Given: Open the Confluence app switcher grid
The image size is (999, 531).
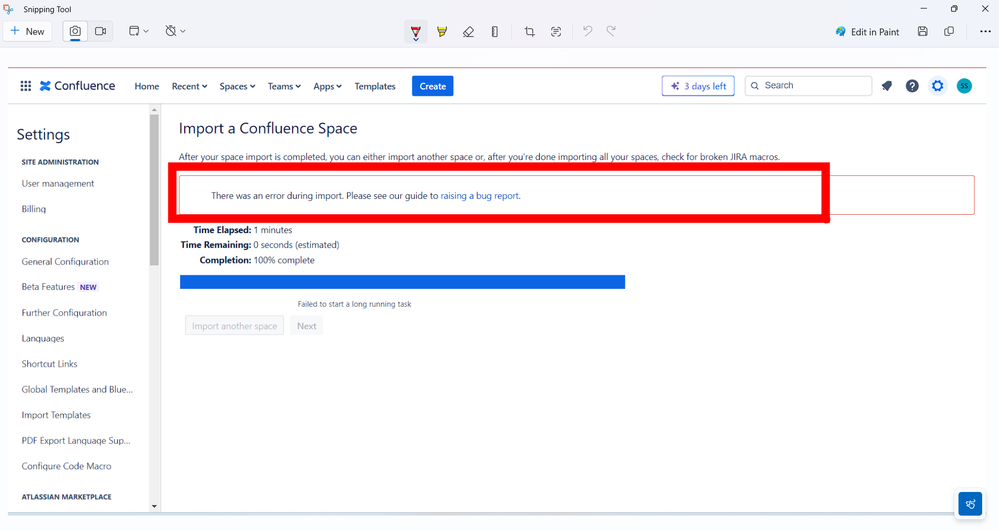Looking at the screenshot, I should (25, 86).
